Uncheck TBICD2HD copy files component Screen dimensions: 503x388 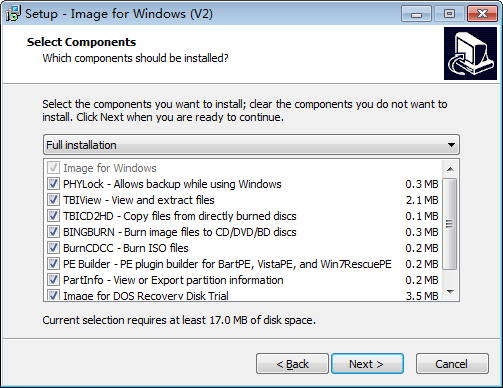(53, 216)
